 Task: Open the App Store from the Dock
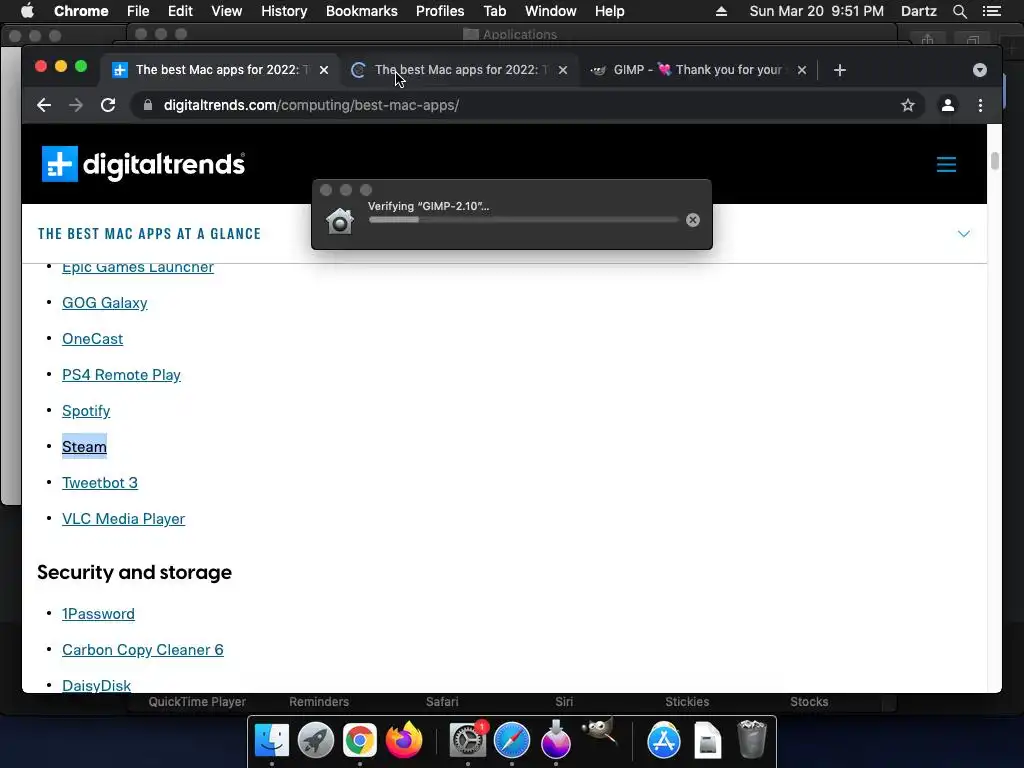[664, 740]
